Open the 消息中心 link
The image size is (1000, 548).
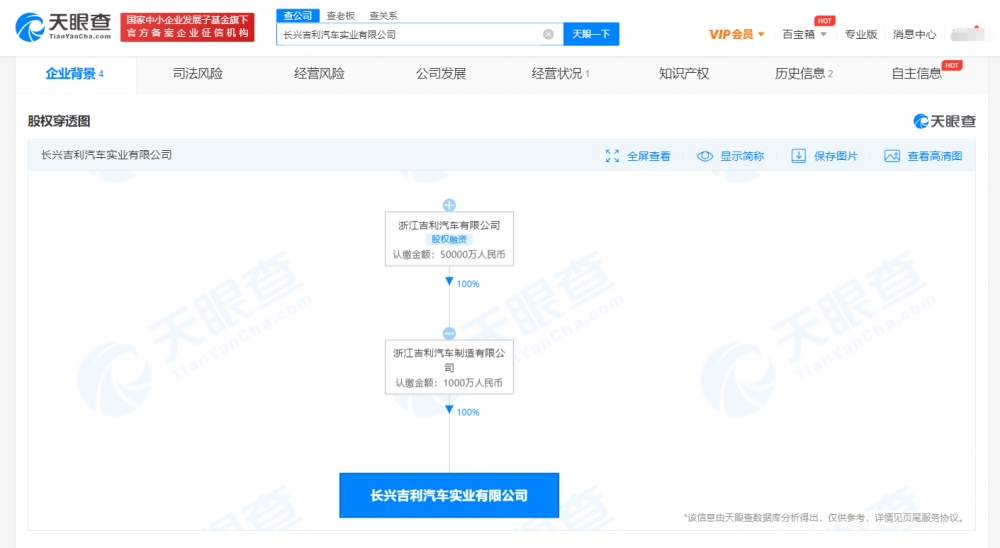coord(914,34)
